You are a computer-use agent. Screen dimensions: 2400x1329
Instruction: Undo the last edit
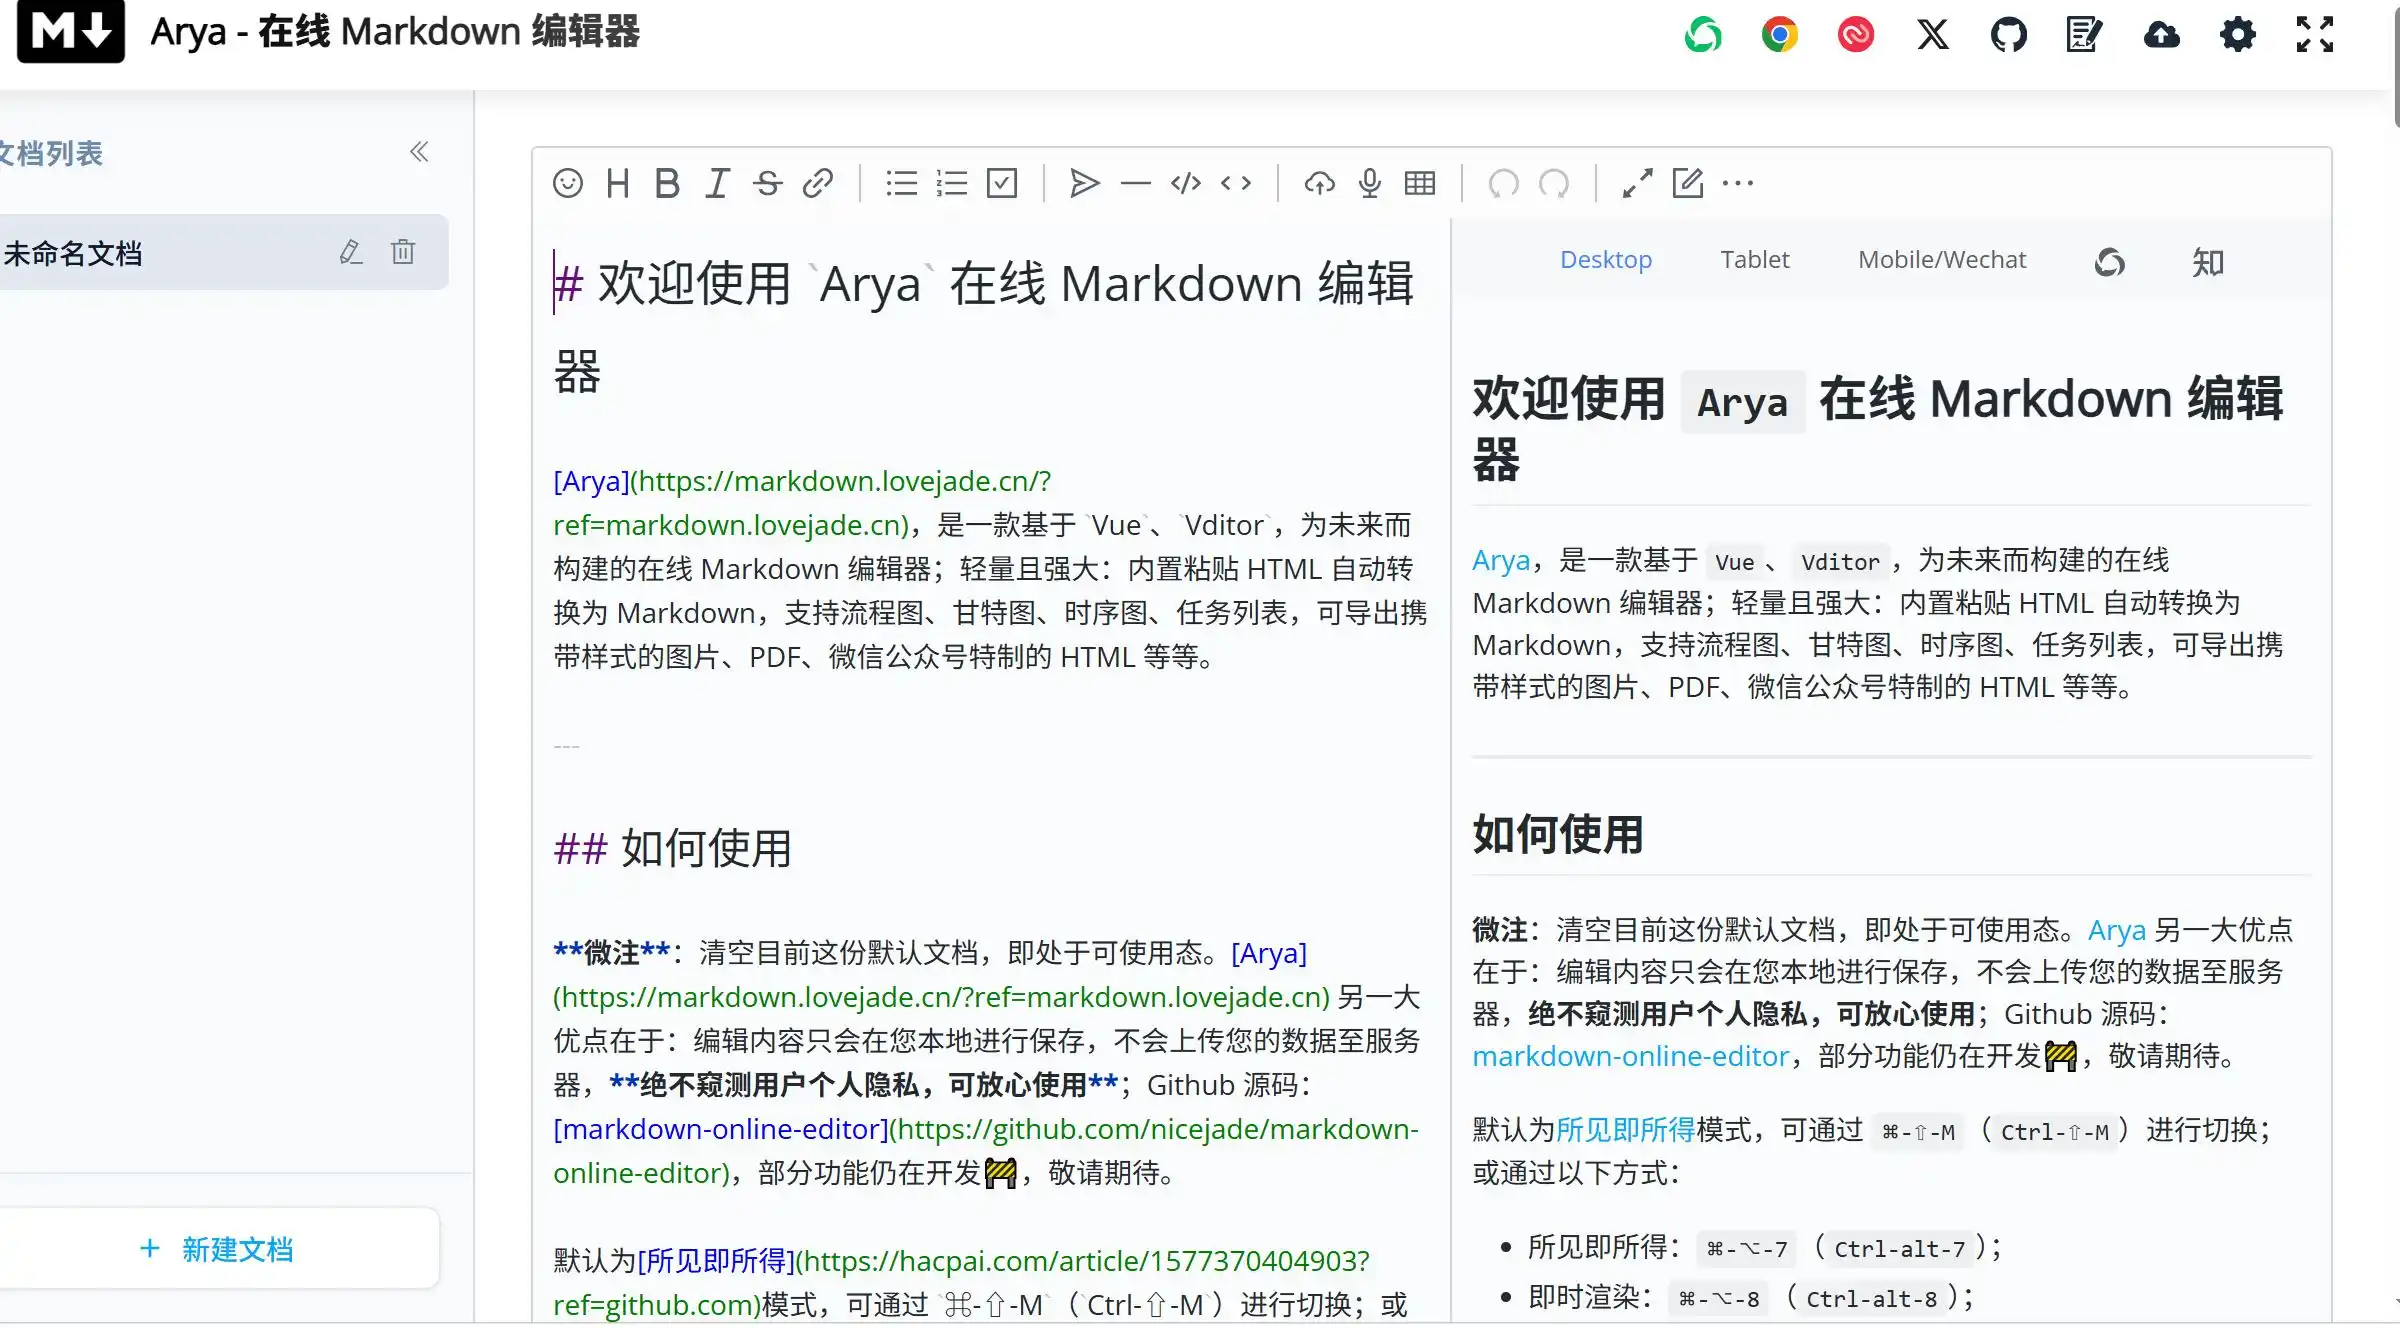1503,183
